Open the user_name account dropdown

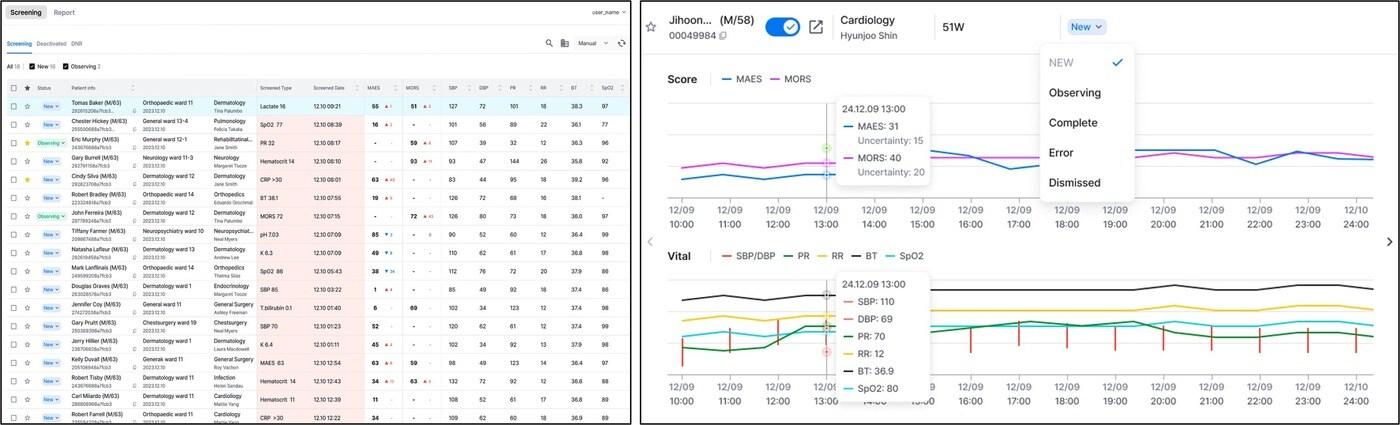(608, 12)
